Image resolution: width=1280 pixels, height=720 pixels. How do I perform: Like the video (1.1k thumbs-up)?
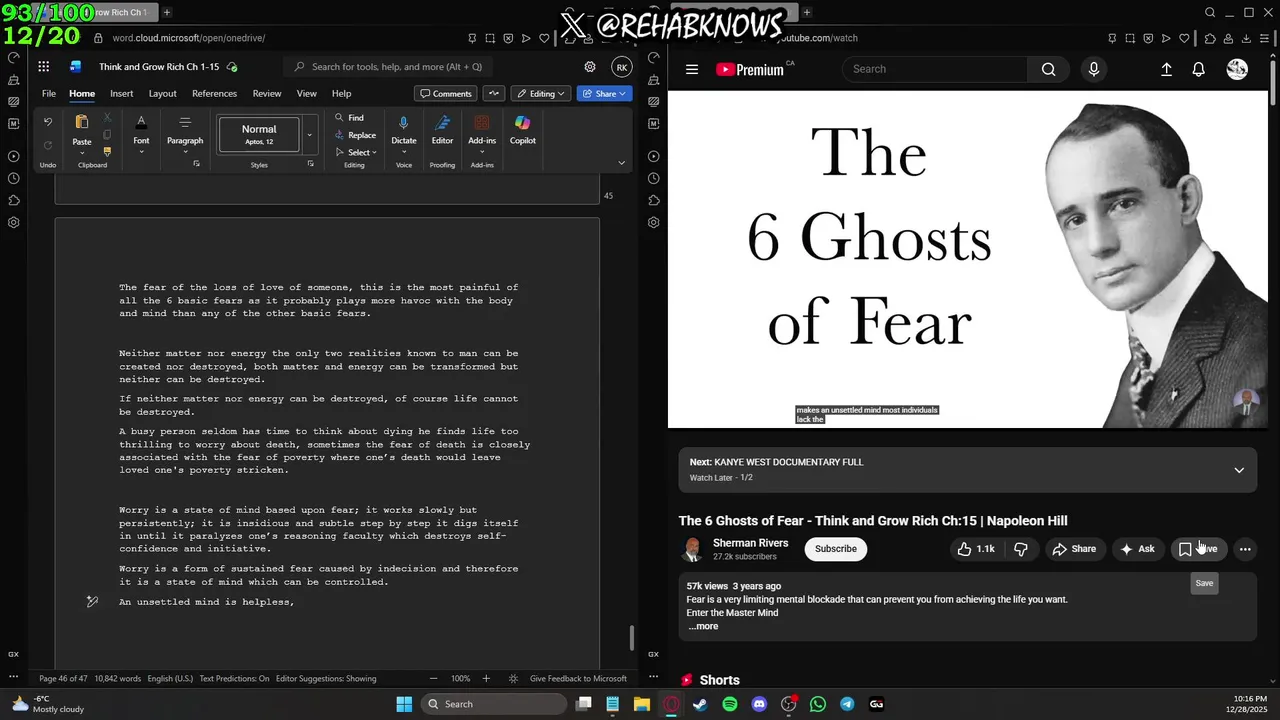976,549
